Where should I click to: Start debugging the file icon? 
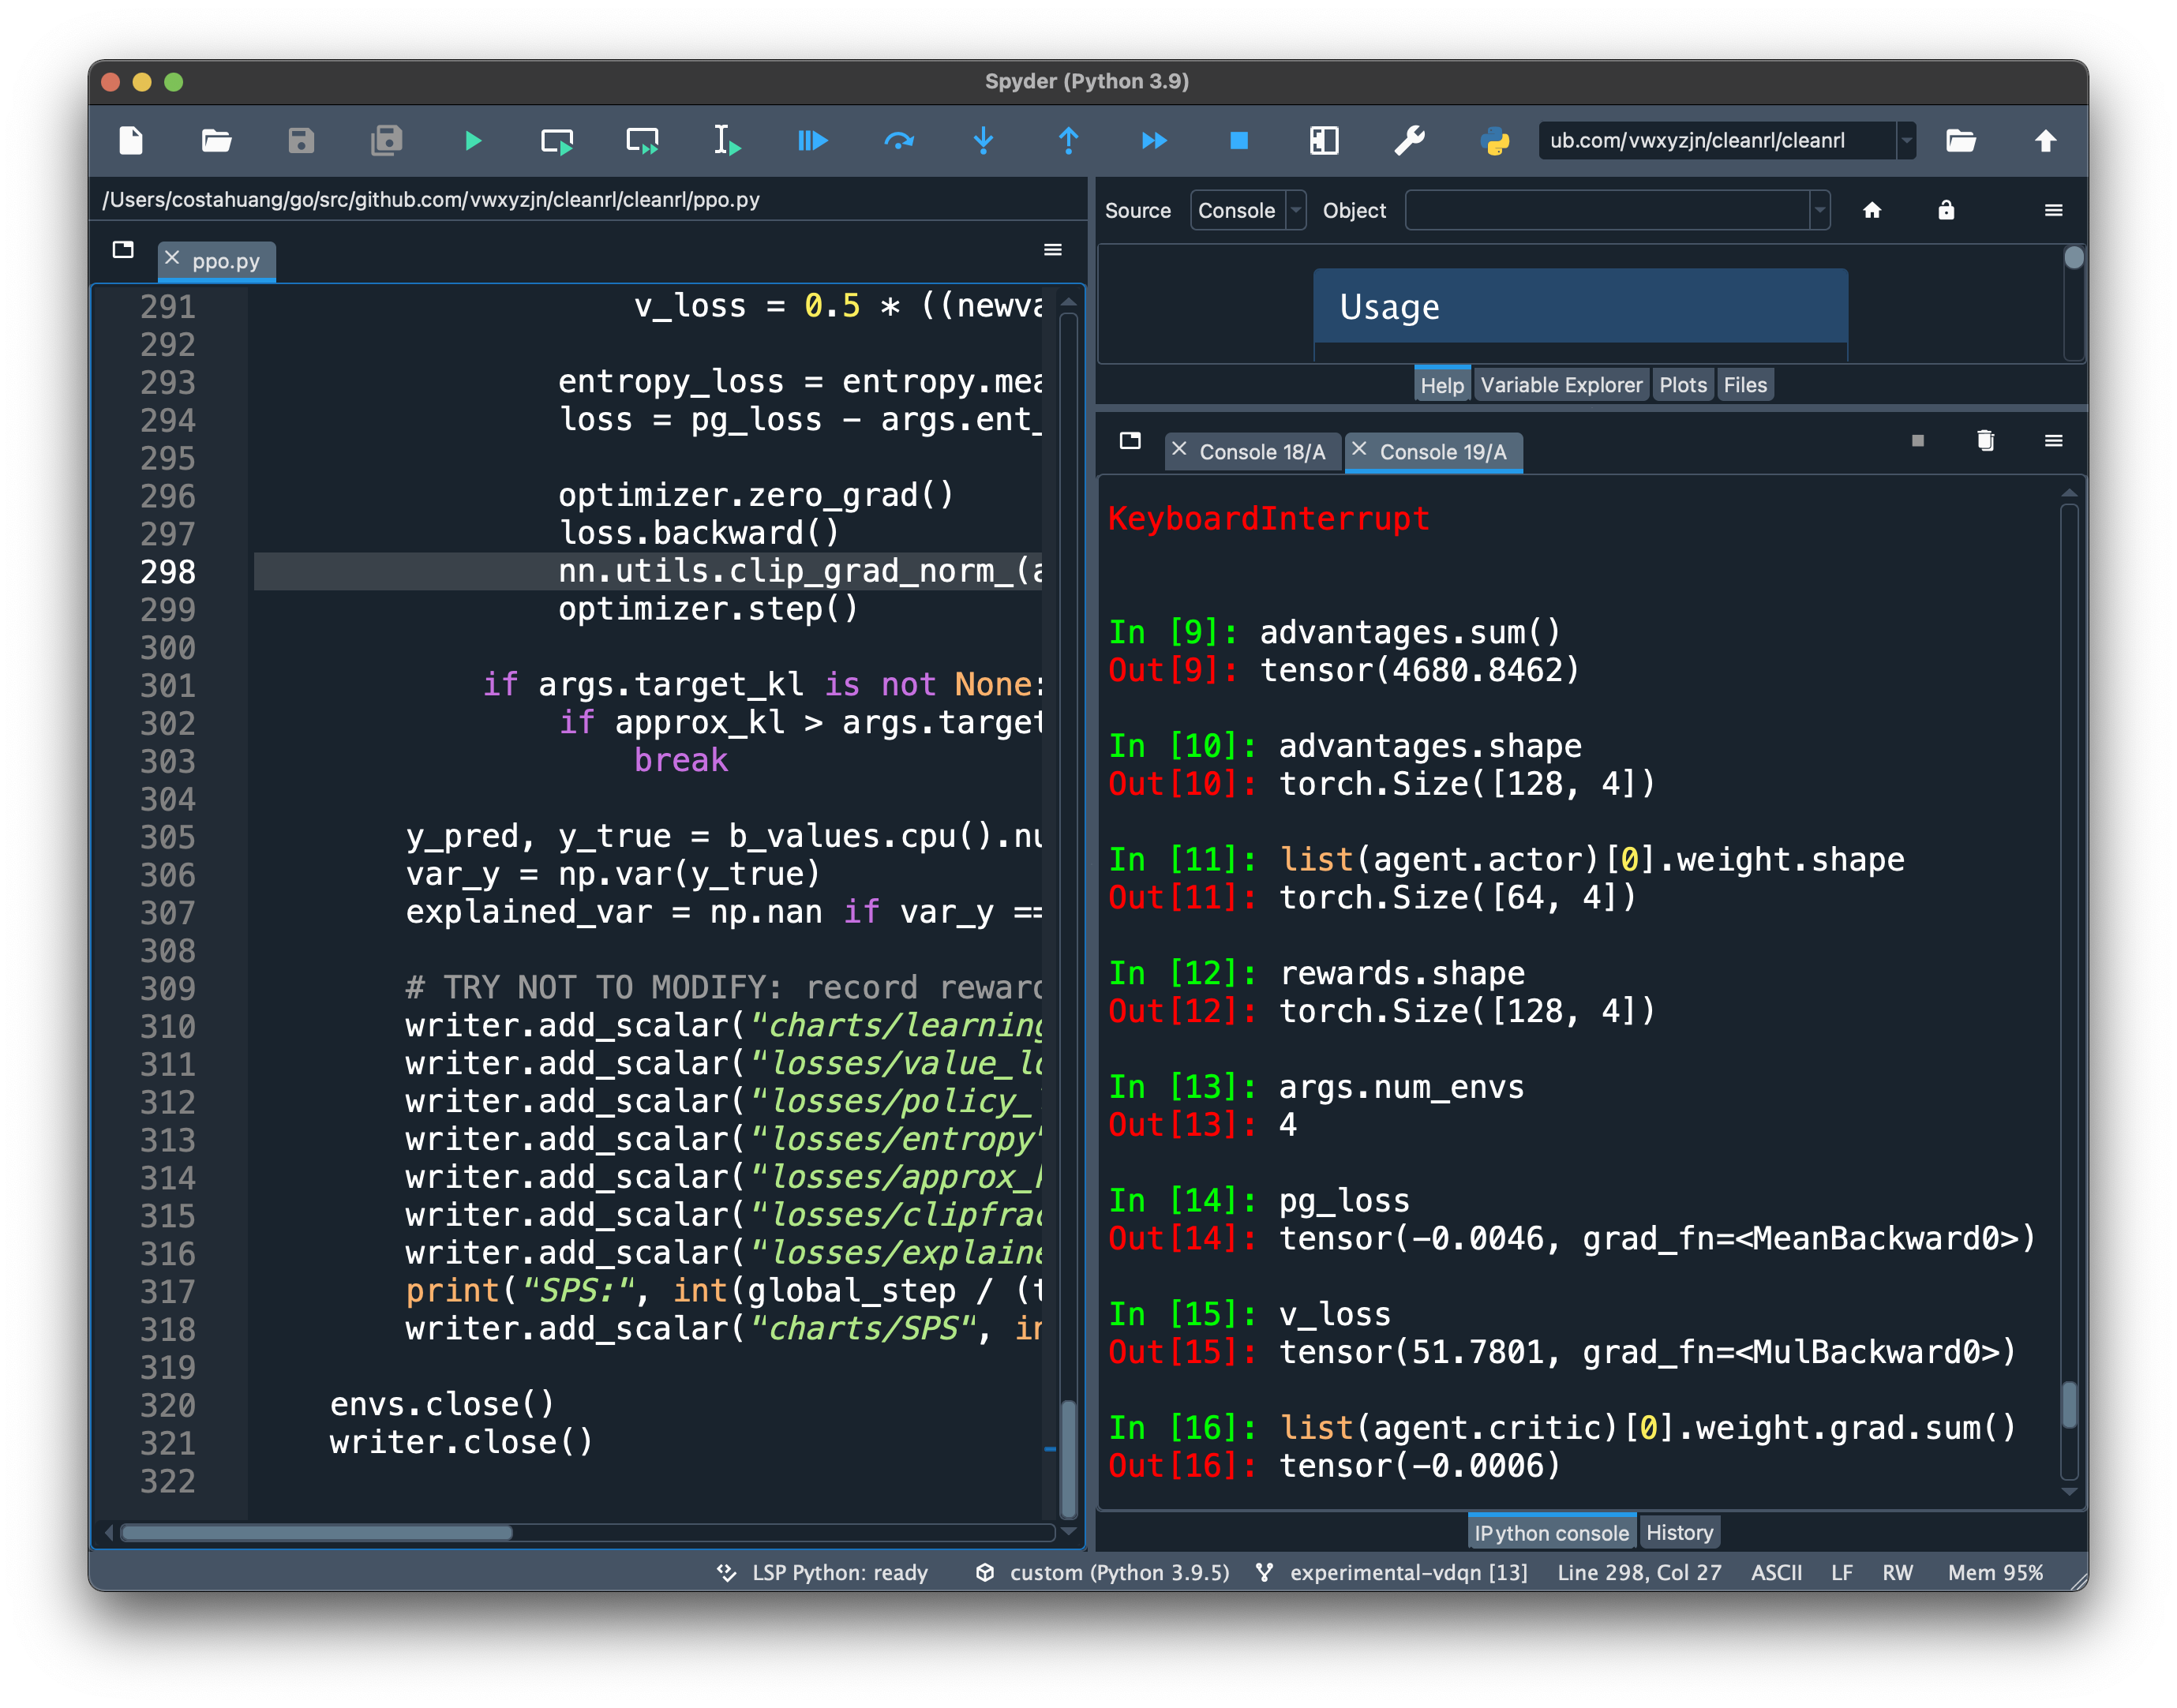(813, 141)
